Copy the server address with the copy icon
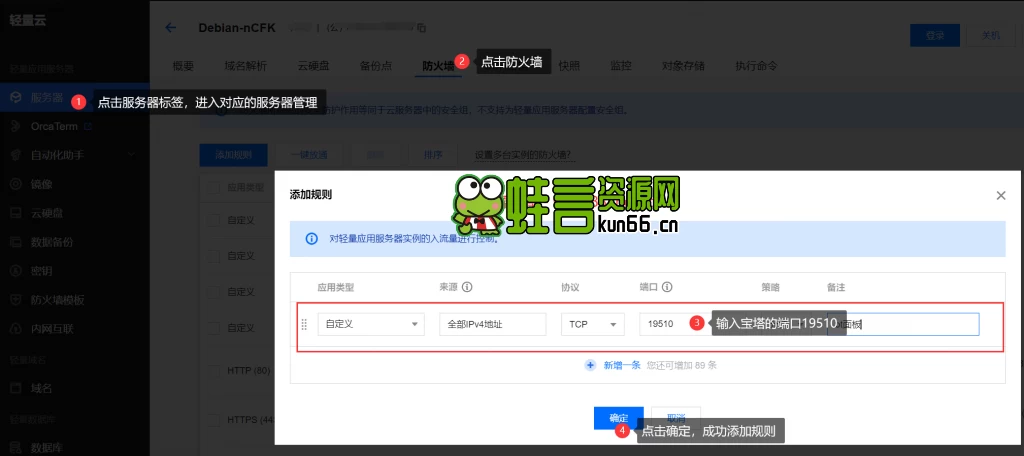This screenshot has height=456, width=1024. click(421, 27)
